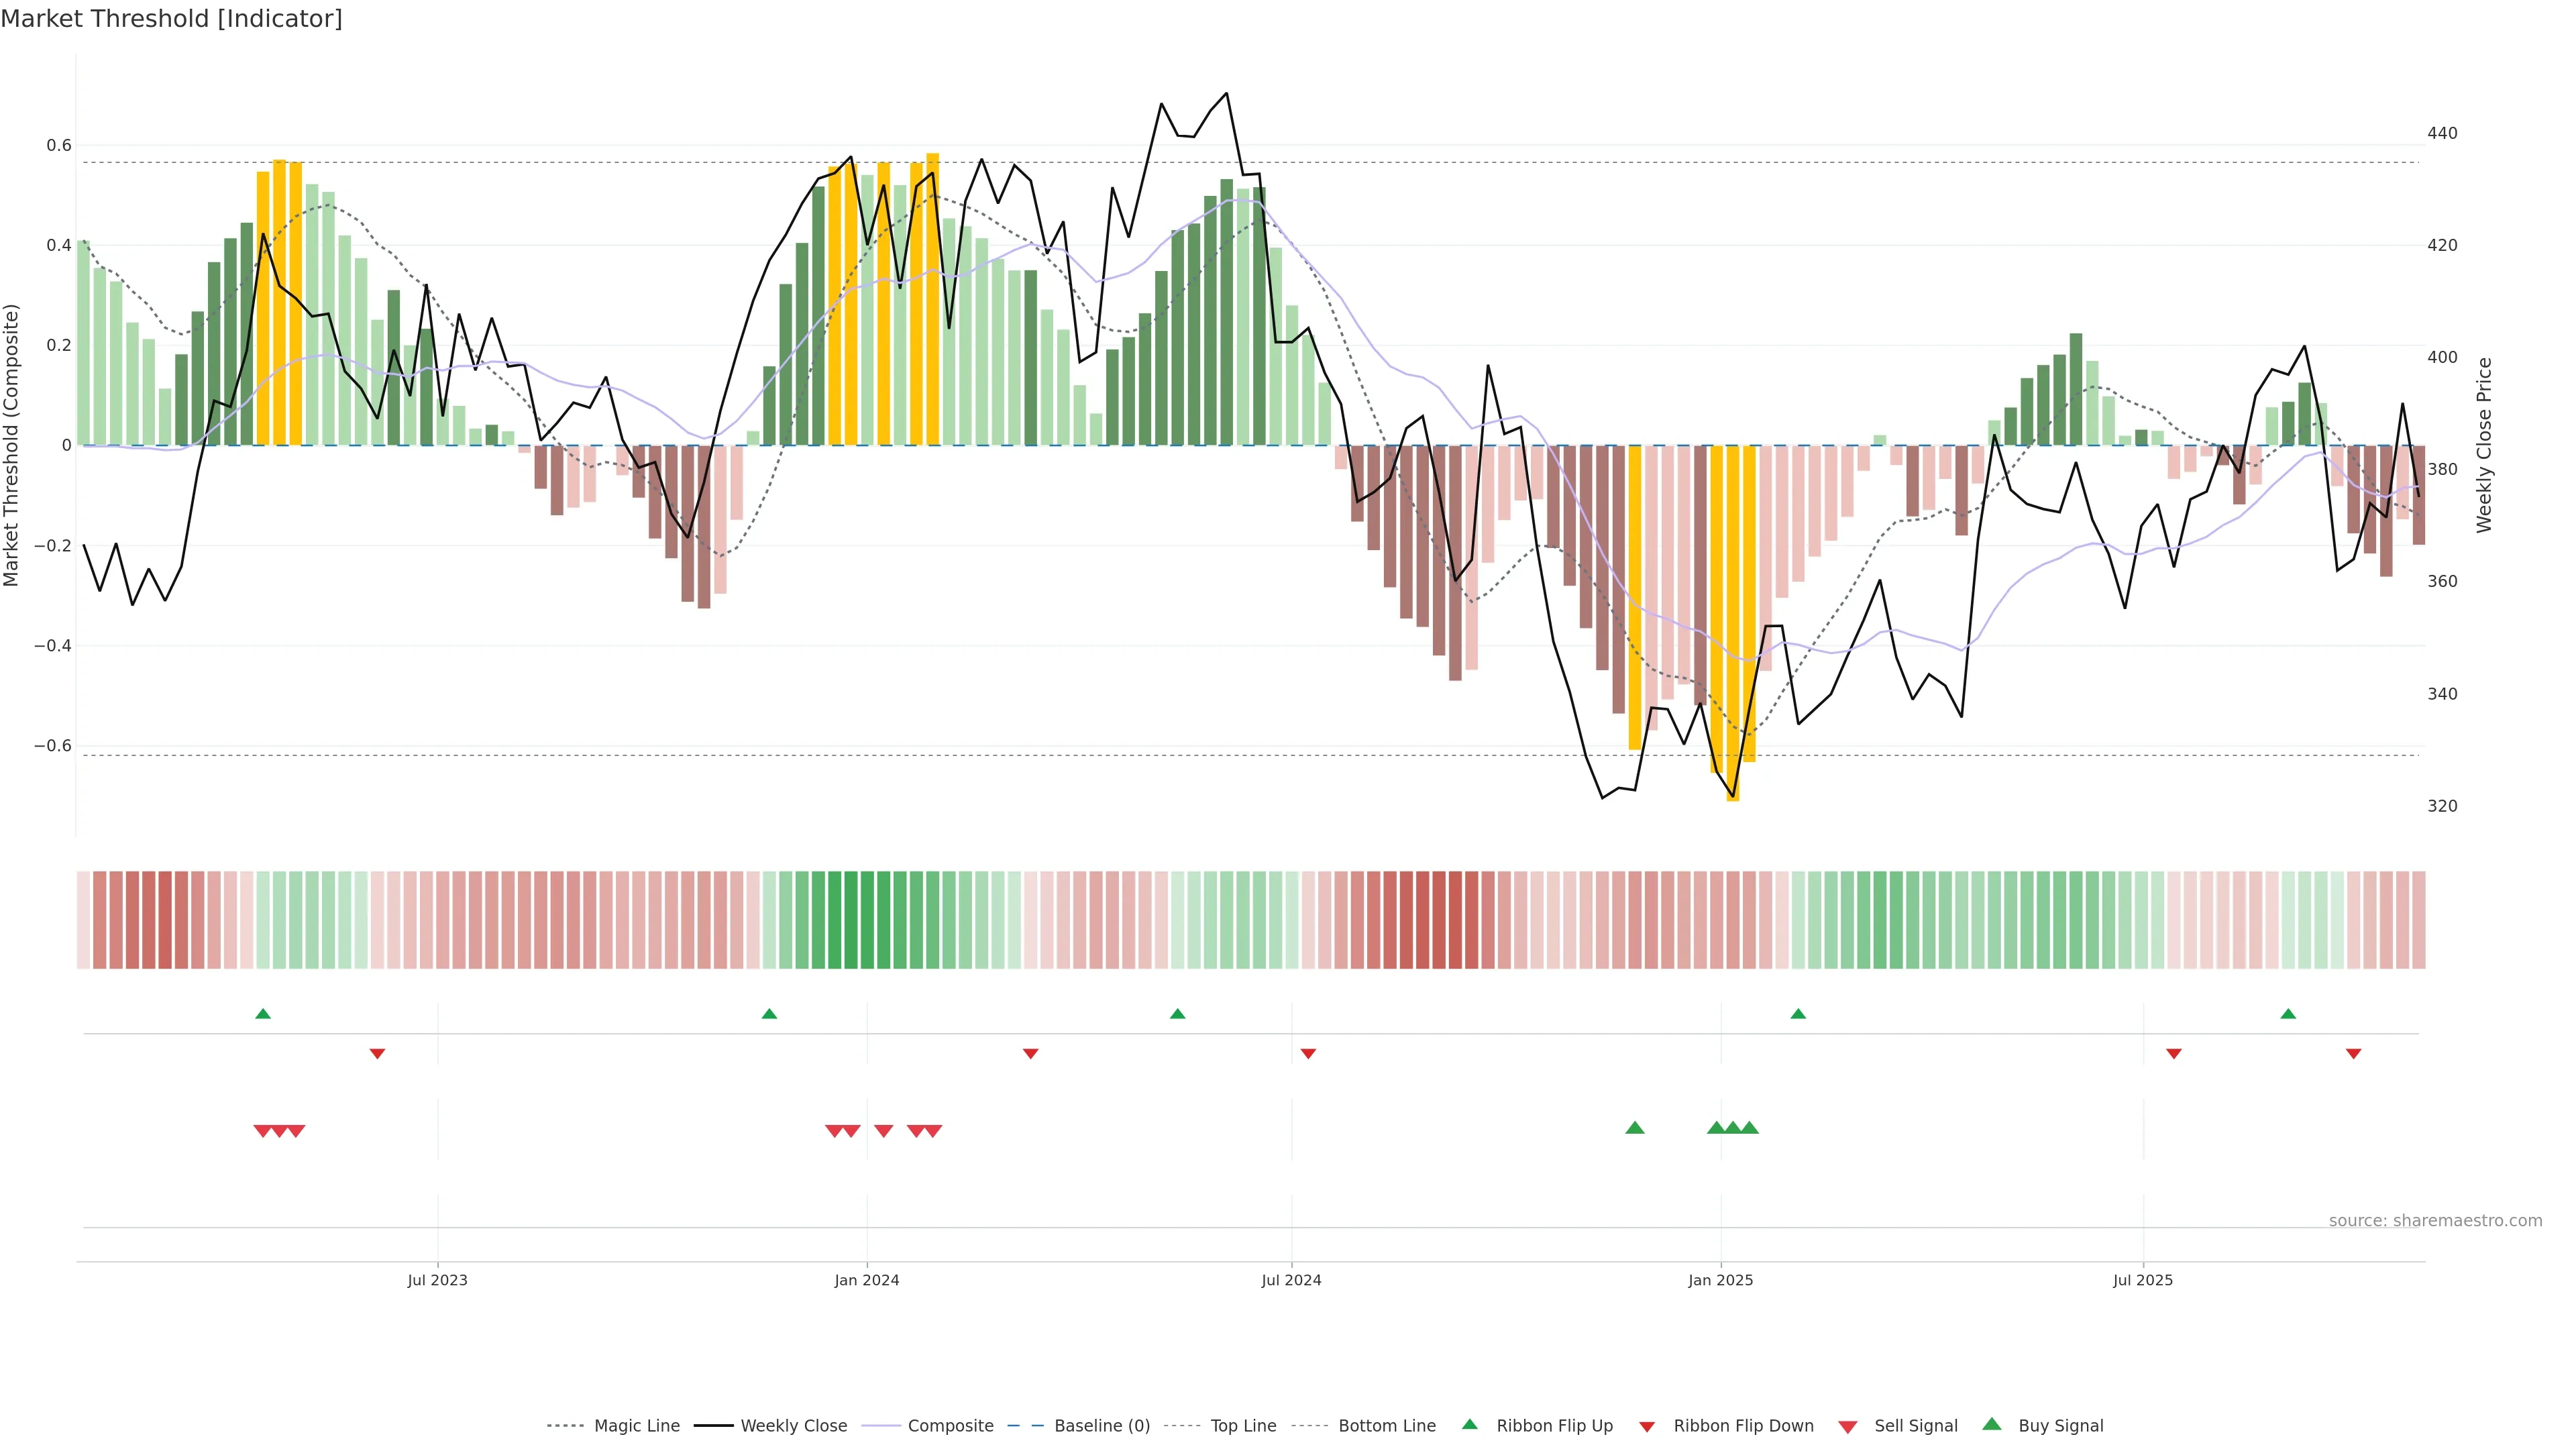Click the first green Buy Signal marker before Jan 2025
Image resolution: width=2576 pixels, height=1449 pixels.
pos(1635,1128)
